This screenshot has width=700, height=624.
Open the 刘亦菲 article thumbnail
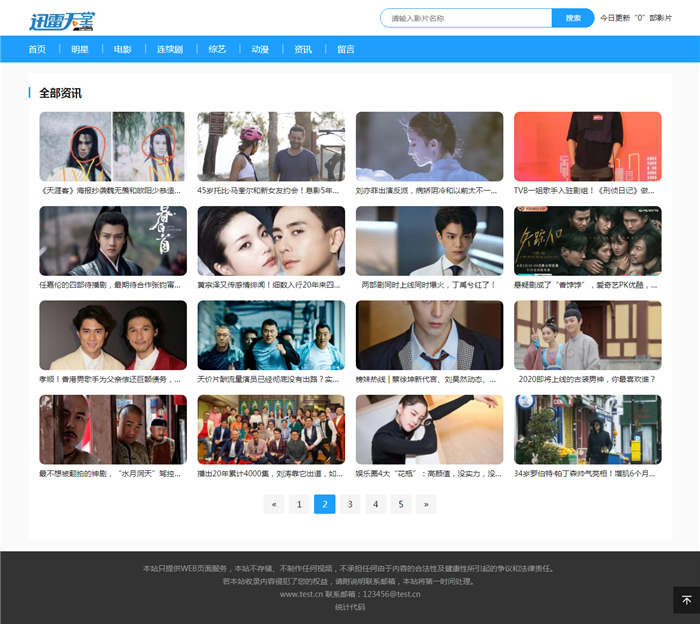[x=429, y=146]
